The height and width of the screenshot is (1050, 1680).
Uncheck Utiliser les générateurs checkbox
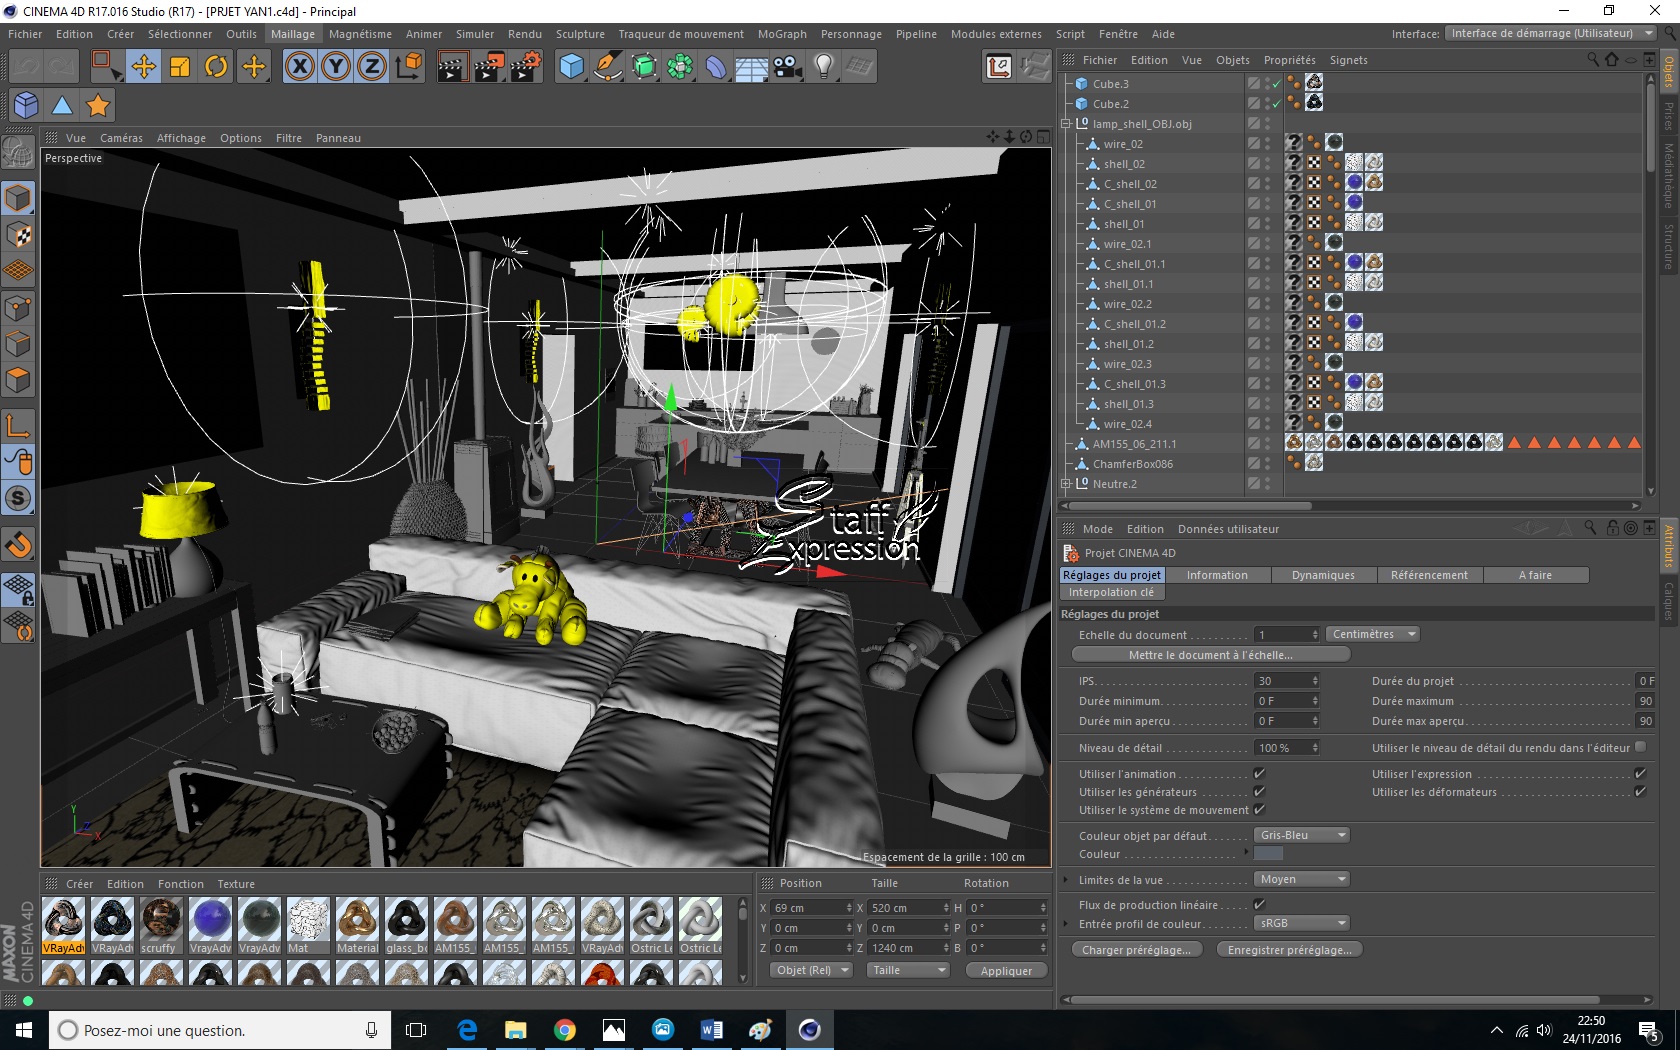pyautogui.click(x=1259, y=791)
